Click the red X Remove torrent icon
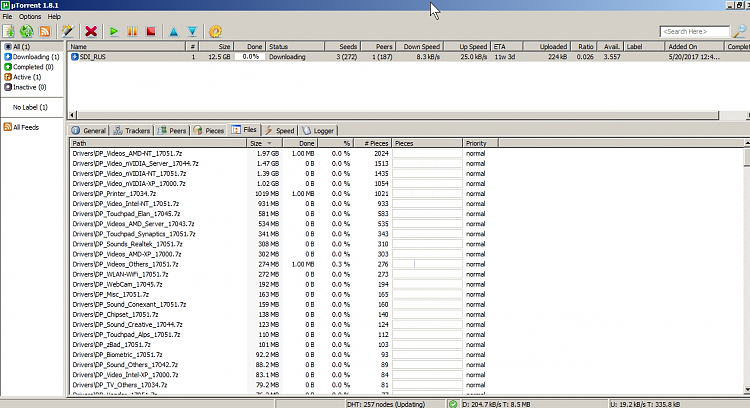 (x=91, y=32)
